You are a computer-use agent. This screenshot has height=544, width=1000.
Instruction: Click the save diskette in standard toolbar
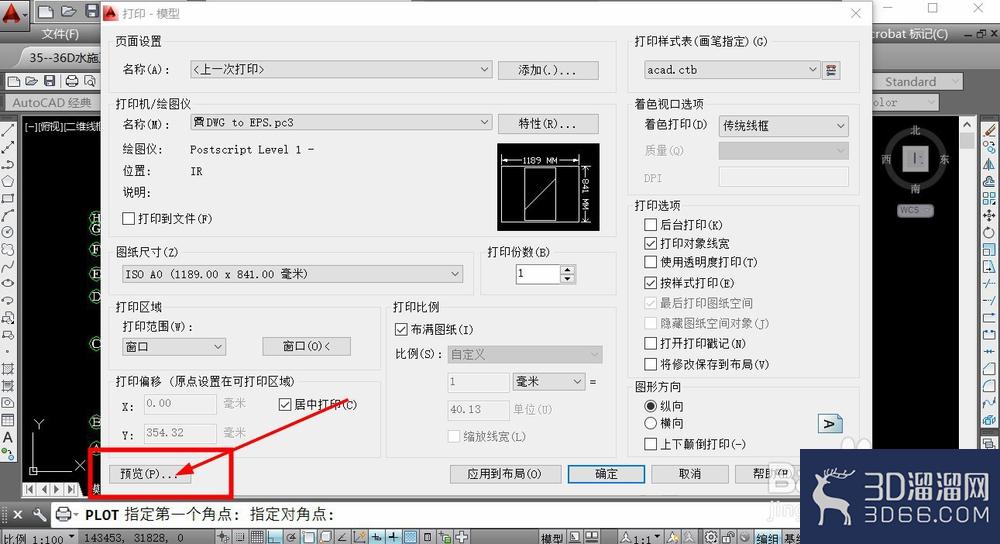pyautogui.click(x=50, y=81)
